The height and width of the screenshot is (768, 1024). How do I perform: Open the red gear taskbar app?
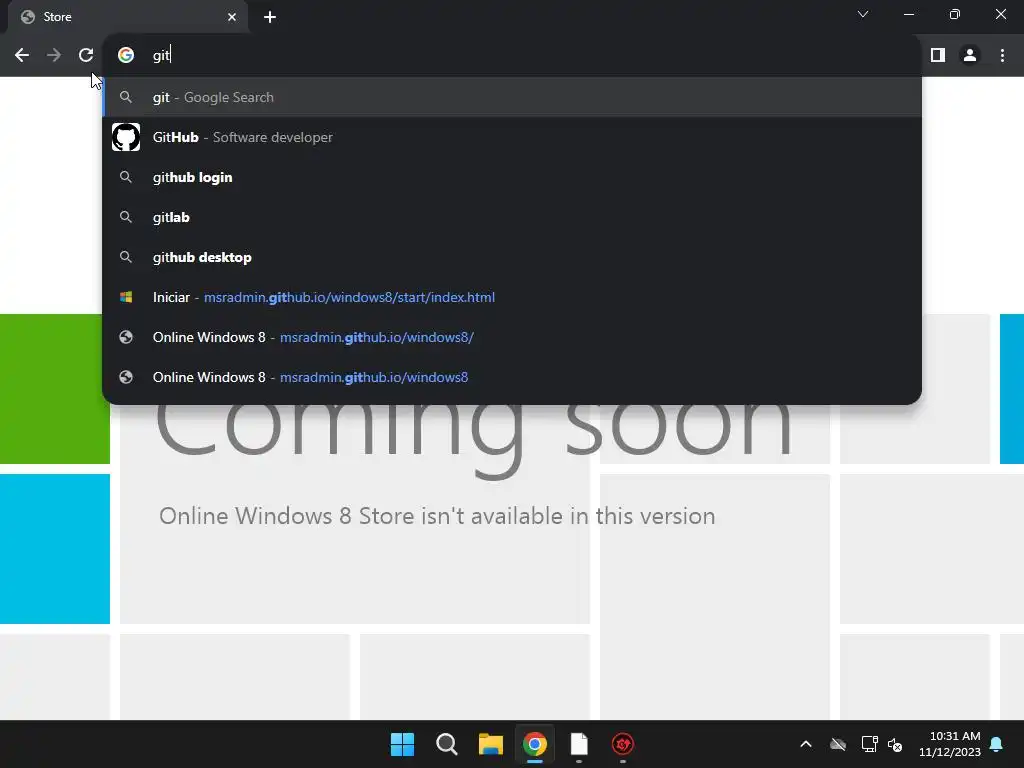pyautogui.click(x=622, y=744)
